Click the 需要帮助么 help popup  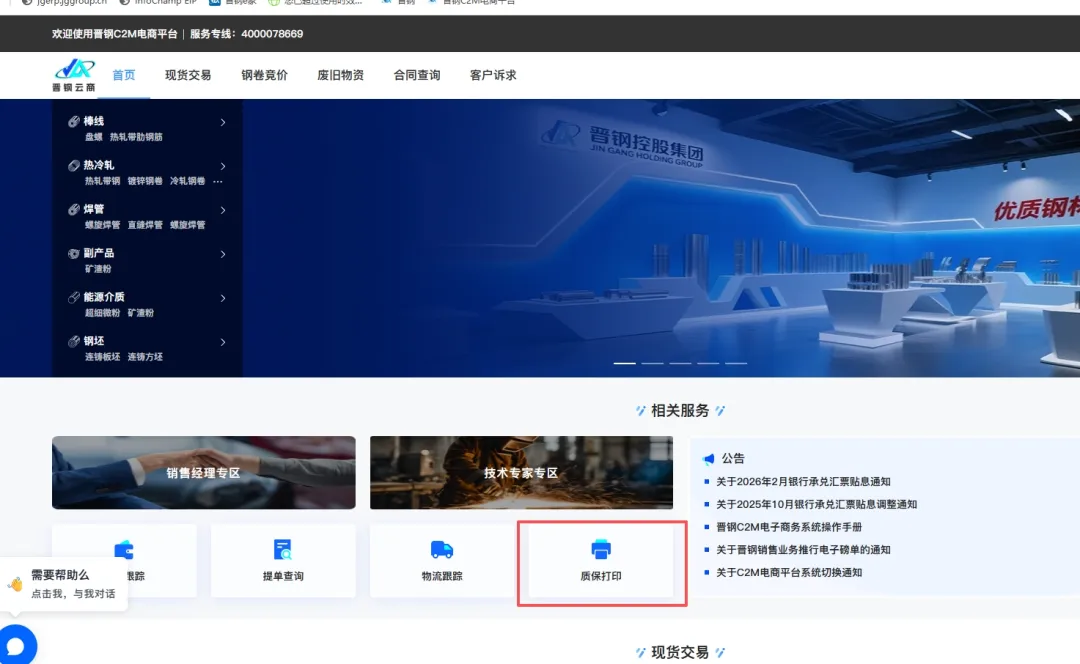click(x=64, y=584)
